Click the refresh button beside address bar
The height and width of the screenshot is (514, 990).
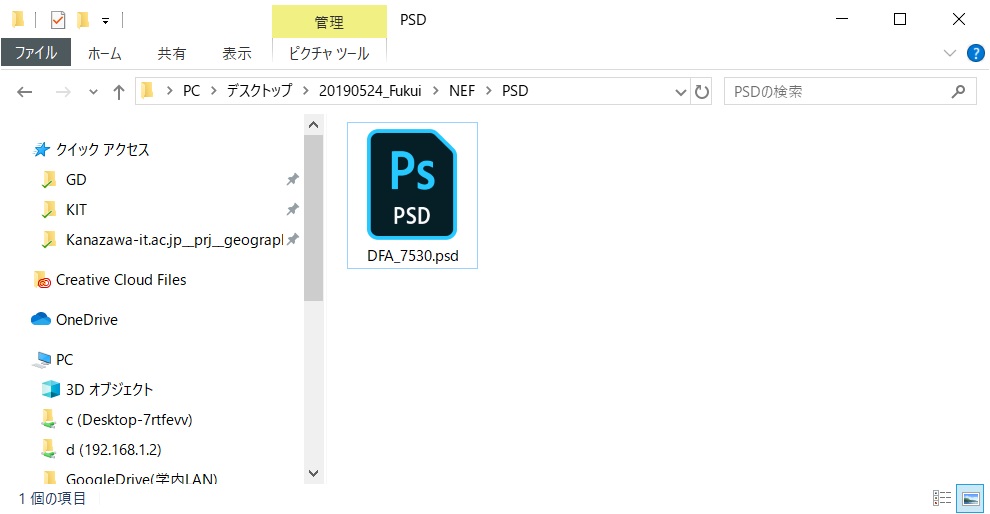(702, 91)
